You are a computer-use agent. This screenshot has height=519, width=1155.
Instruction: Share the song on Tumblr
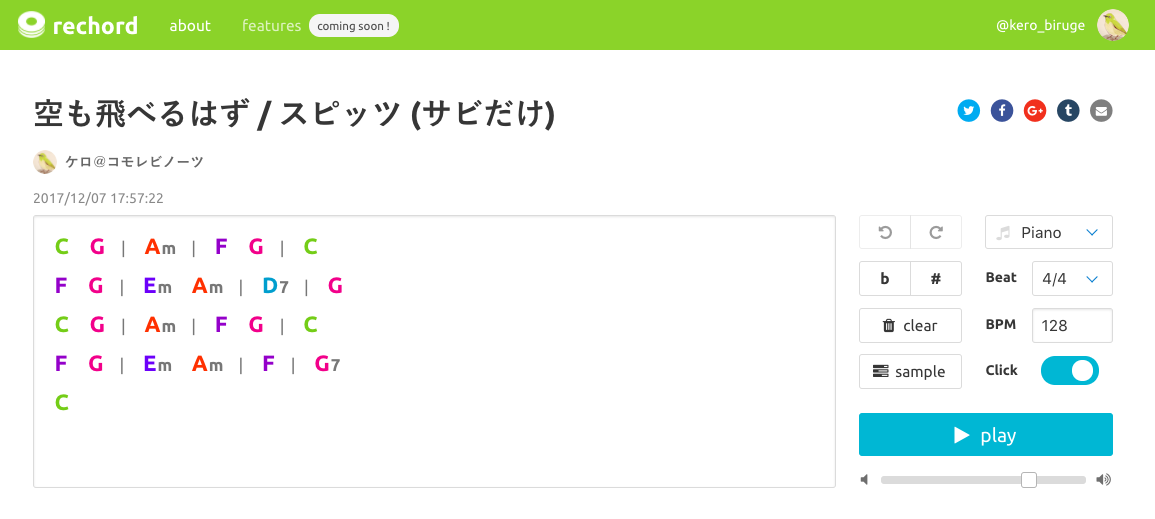point(1068,111)
